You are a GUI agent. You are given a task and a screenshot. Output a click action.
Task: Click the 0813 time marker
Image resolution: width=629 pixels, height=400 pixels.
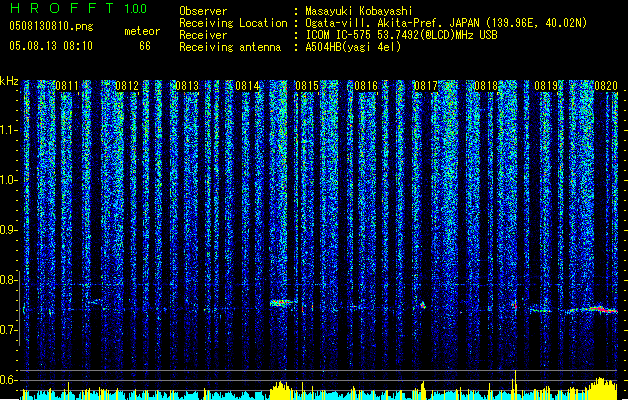(x=187, y=86)
